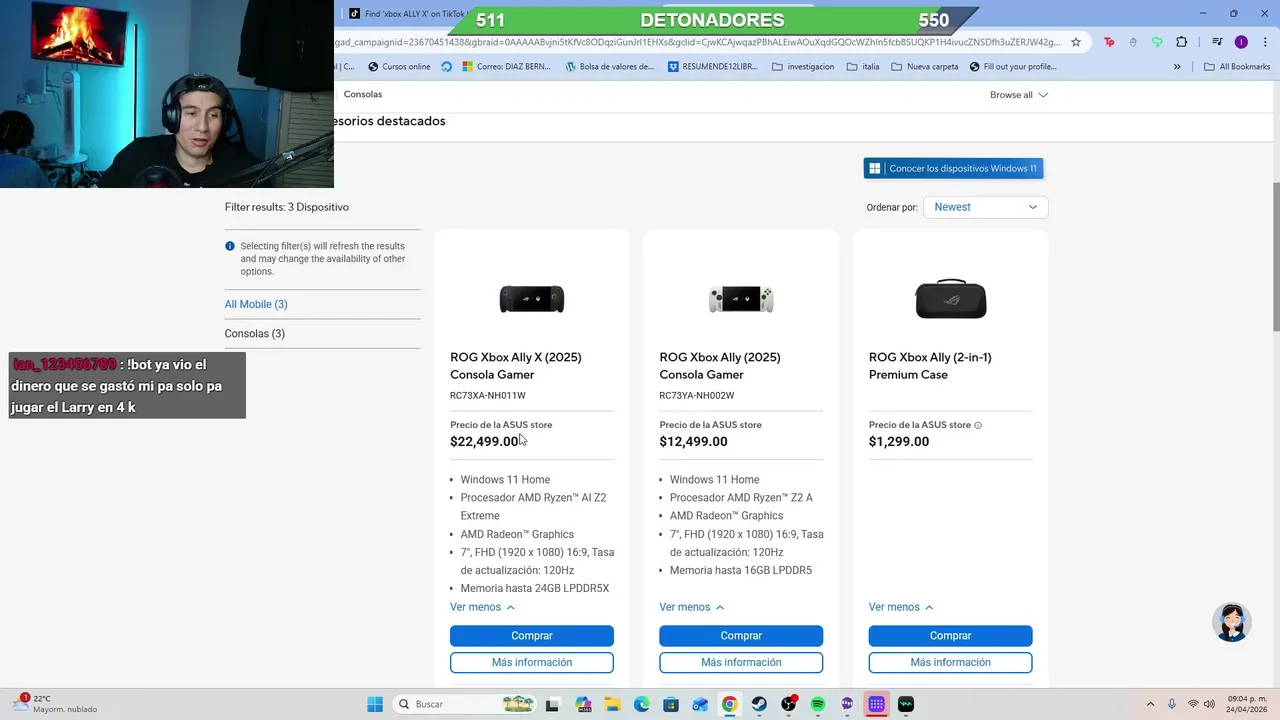Open the taskbar clock showing 09:04 p. m.
This screenshot has height=720, width=1280.
point(1248,704)
